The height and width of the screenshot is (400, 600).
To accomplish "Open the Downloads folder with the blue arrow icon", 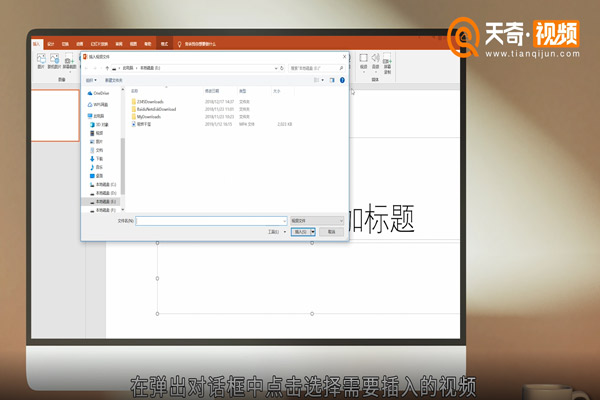I will [96, 158].
